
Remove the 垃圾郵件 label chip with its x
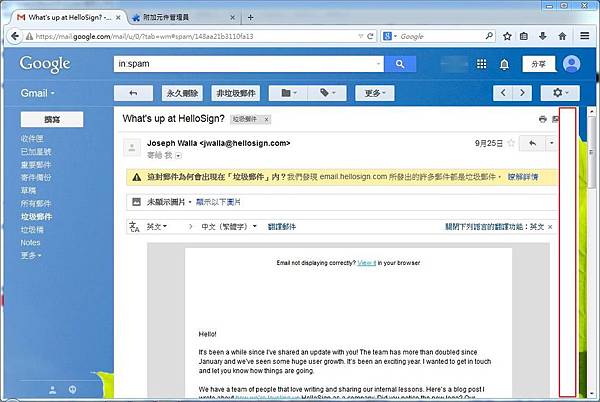coord(267,119)
